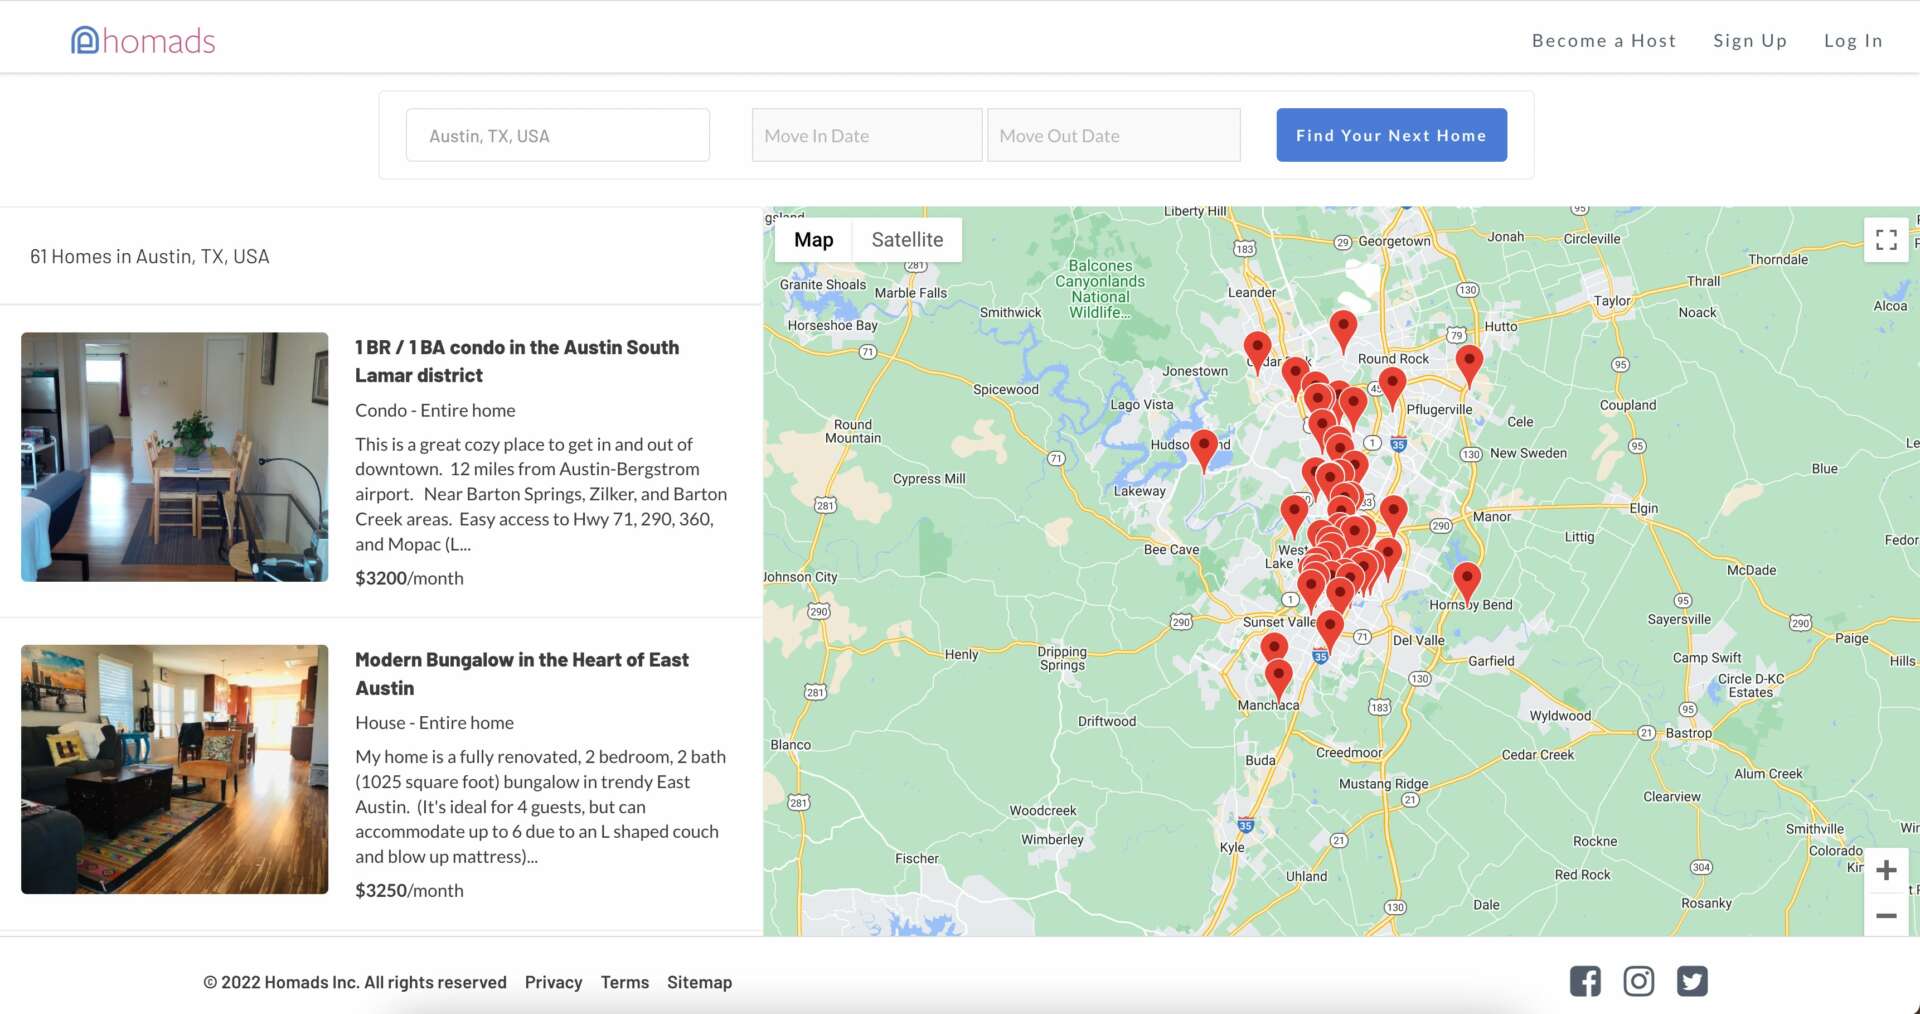This screenshot has height=1014, width=1920.
Task: Open the Move In Date picker
Action: pos(866,136)
